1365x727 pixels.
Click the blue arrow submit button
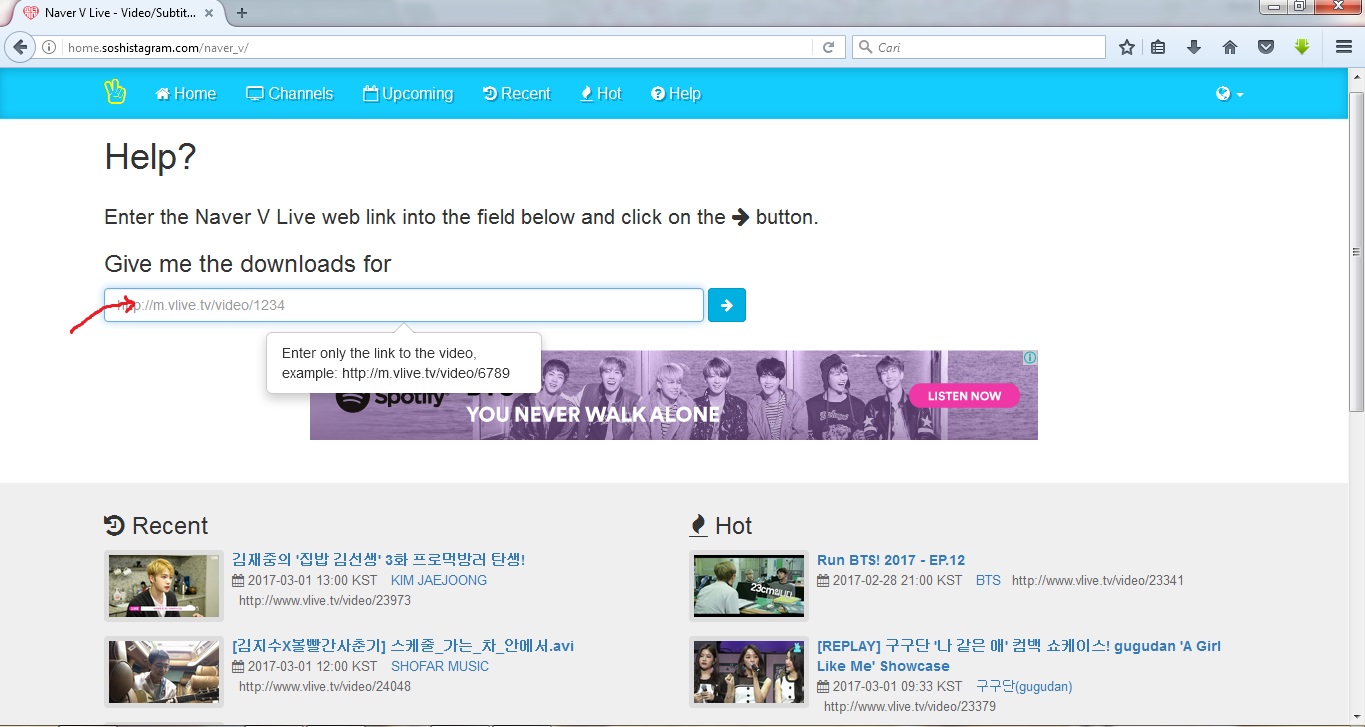pos(727,305)
